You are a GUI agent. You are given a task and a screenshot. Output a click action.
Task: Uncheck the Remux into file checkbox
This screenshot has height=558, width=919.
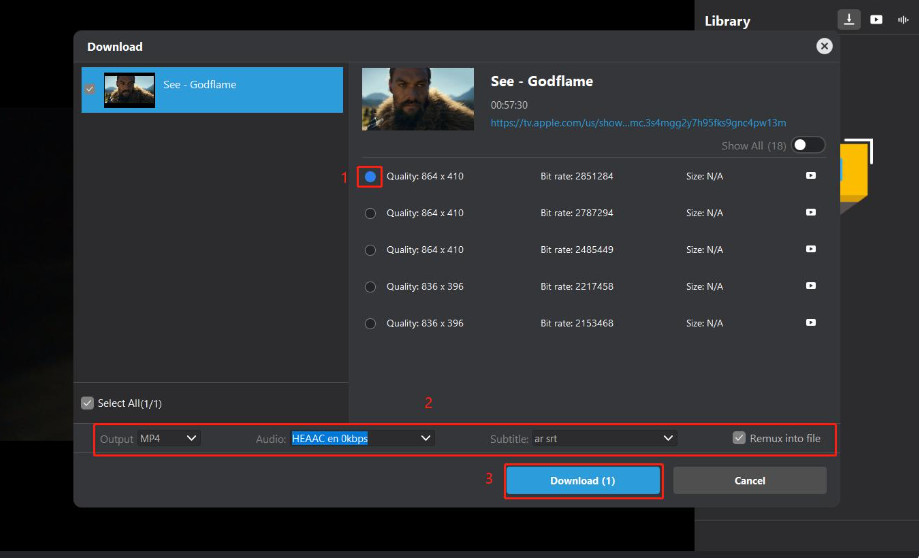[739, 438]
